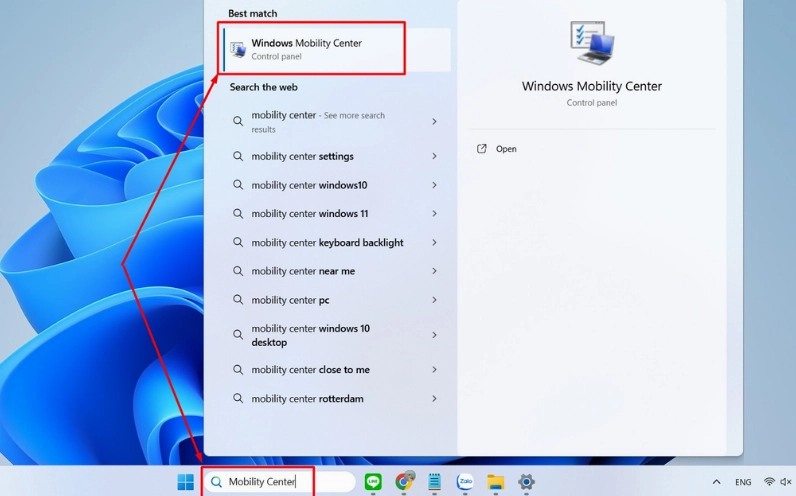
Task: Expand chevron next to 'mobility center close to me'
Action: click(434, 370)
